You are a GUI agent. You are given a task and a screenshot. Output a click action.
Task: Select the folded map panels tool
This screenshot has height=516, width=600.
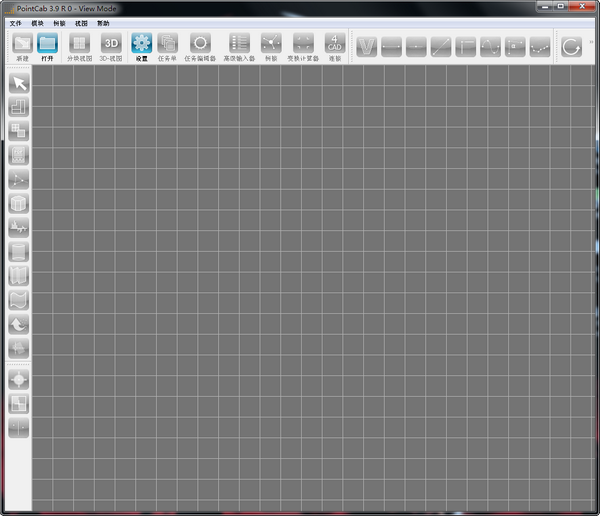click(x=19, y=276)
